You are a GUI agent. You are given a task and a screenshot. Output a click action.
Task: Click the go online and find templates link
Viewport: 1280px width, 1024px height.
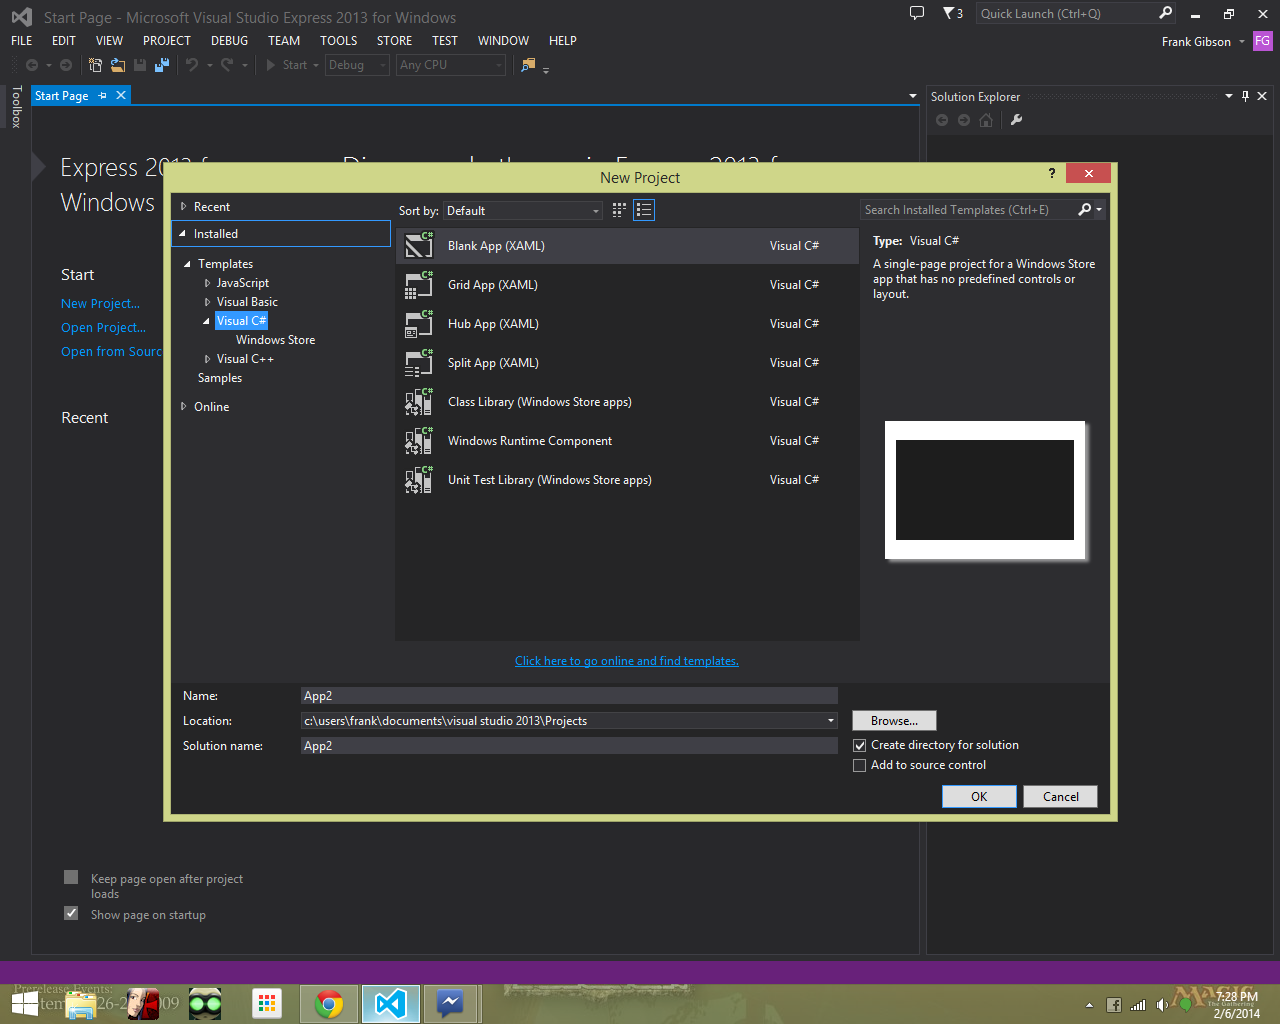point(627,661)
